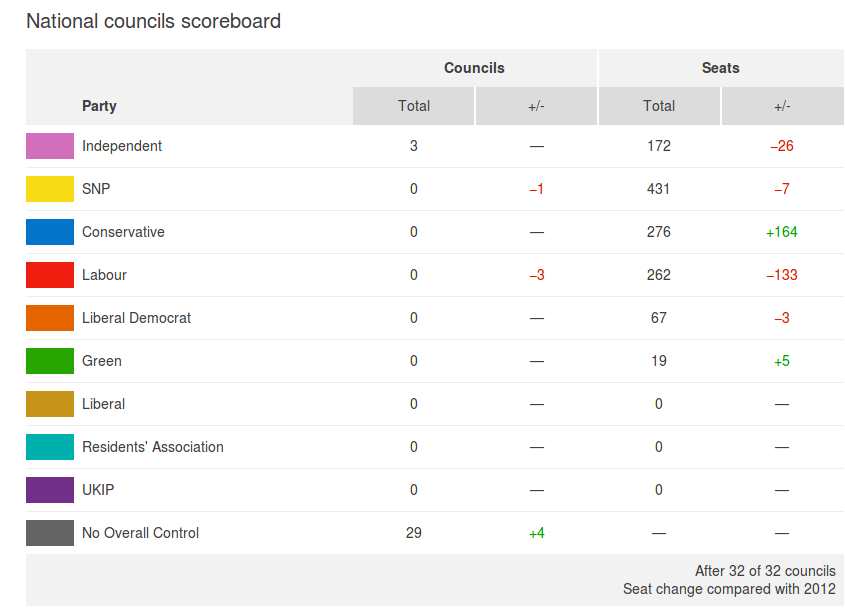Select the orange Liberal Democrat swatch
Screen dimensions: 845x609
click(x=50, y=318)
